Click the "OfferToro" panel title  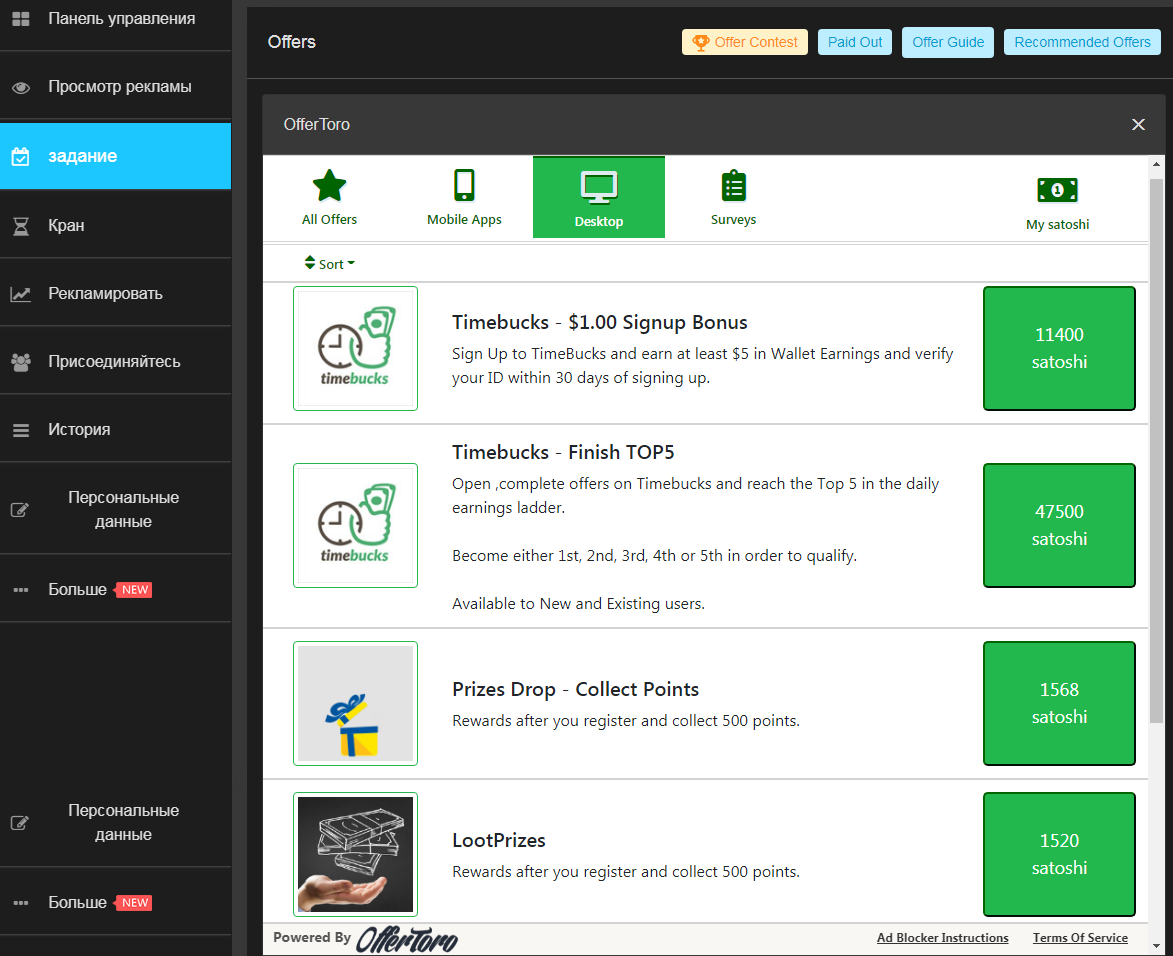(x=316, y=124)
